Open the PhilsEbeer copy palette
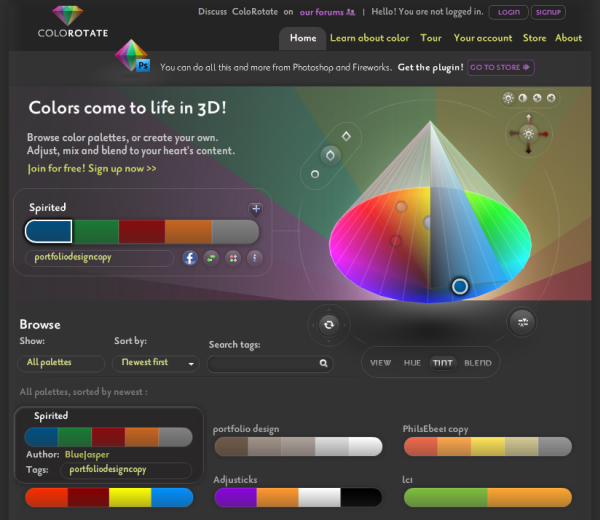 tap(488, 447)
